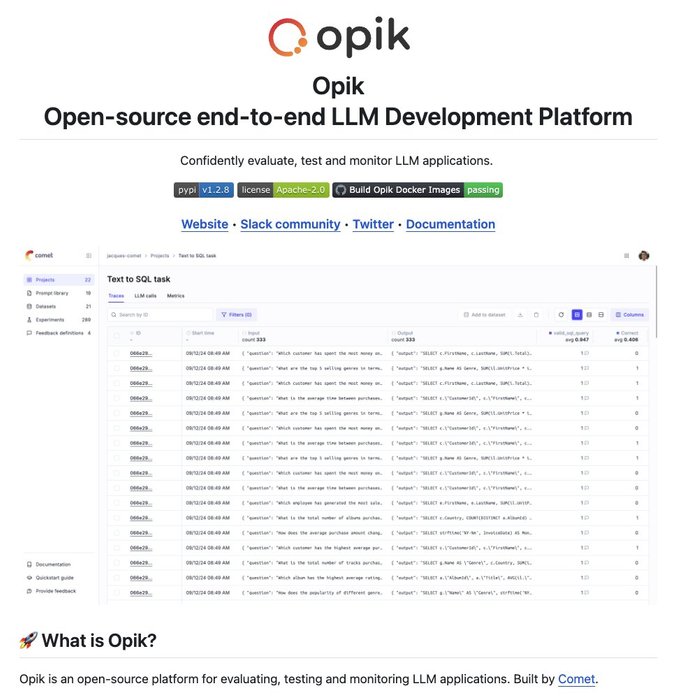Tick the checkbox for the 'highest average pur' customer row
Screen dimensions: 678x700
point(116,548)
